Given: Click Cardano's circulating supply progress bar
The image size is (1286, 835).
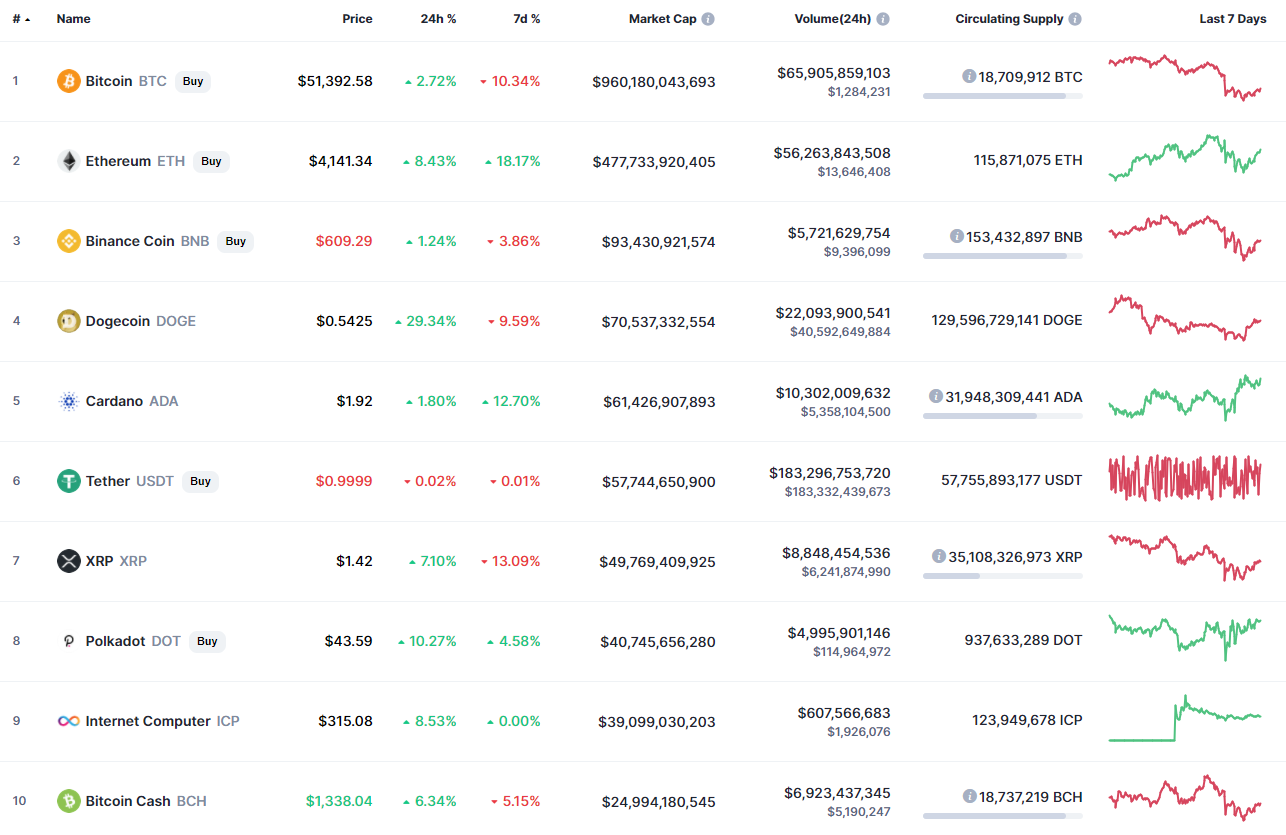Looking at the screenshot, I should 1002,416.
